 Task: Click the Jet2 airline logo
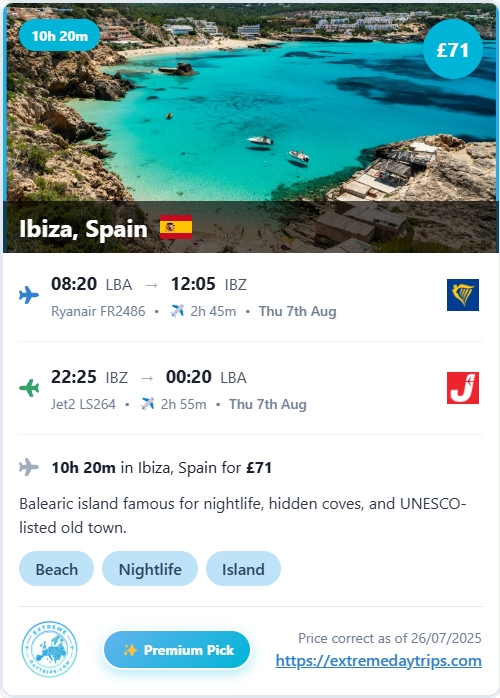click(463, 388)
